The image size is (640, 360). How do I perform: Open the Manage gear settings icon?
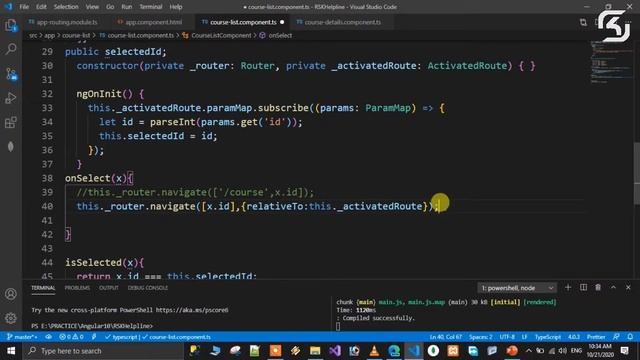click(x=11, y=318)
